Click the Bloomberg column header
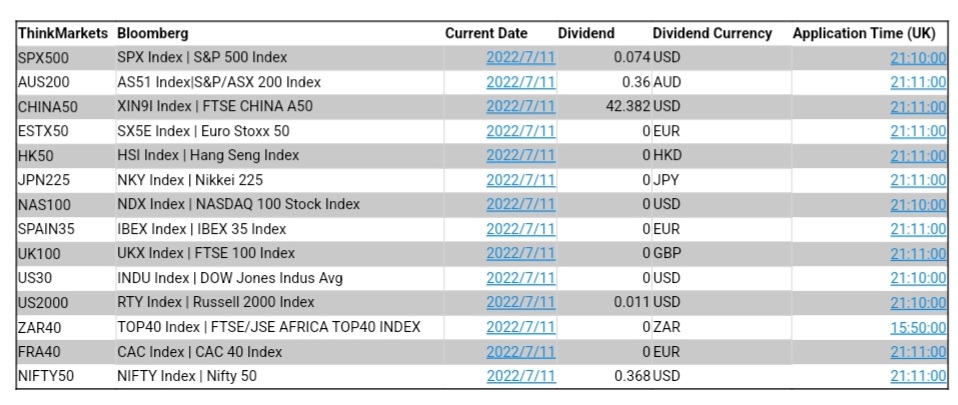This screenshot has width=958, height=405. coord(152,33)
